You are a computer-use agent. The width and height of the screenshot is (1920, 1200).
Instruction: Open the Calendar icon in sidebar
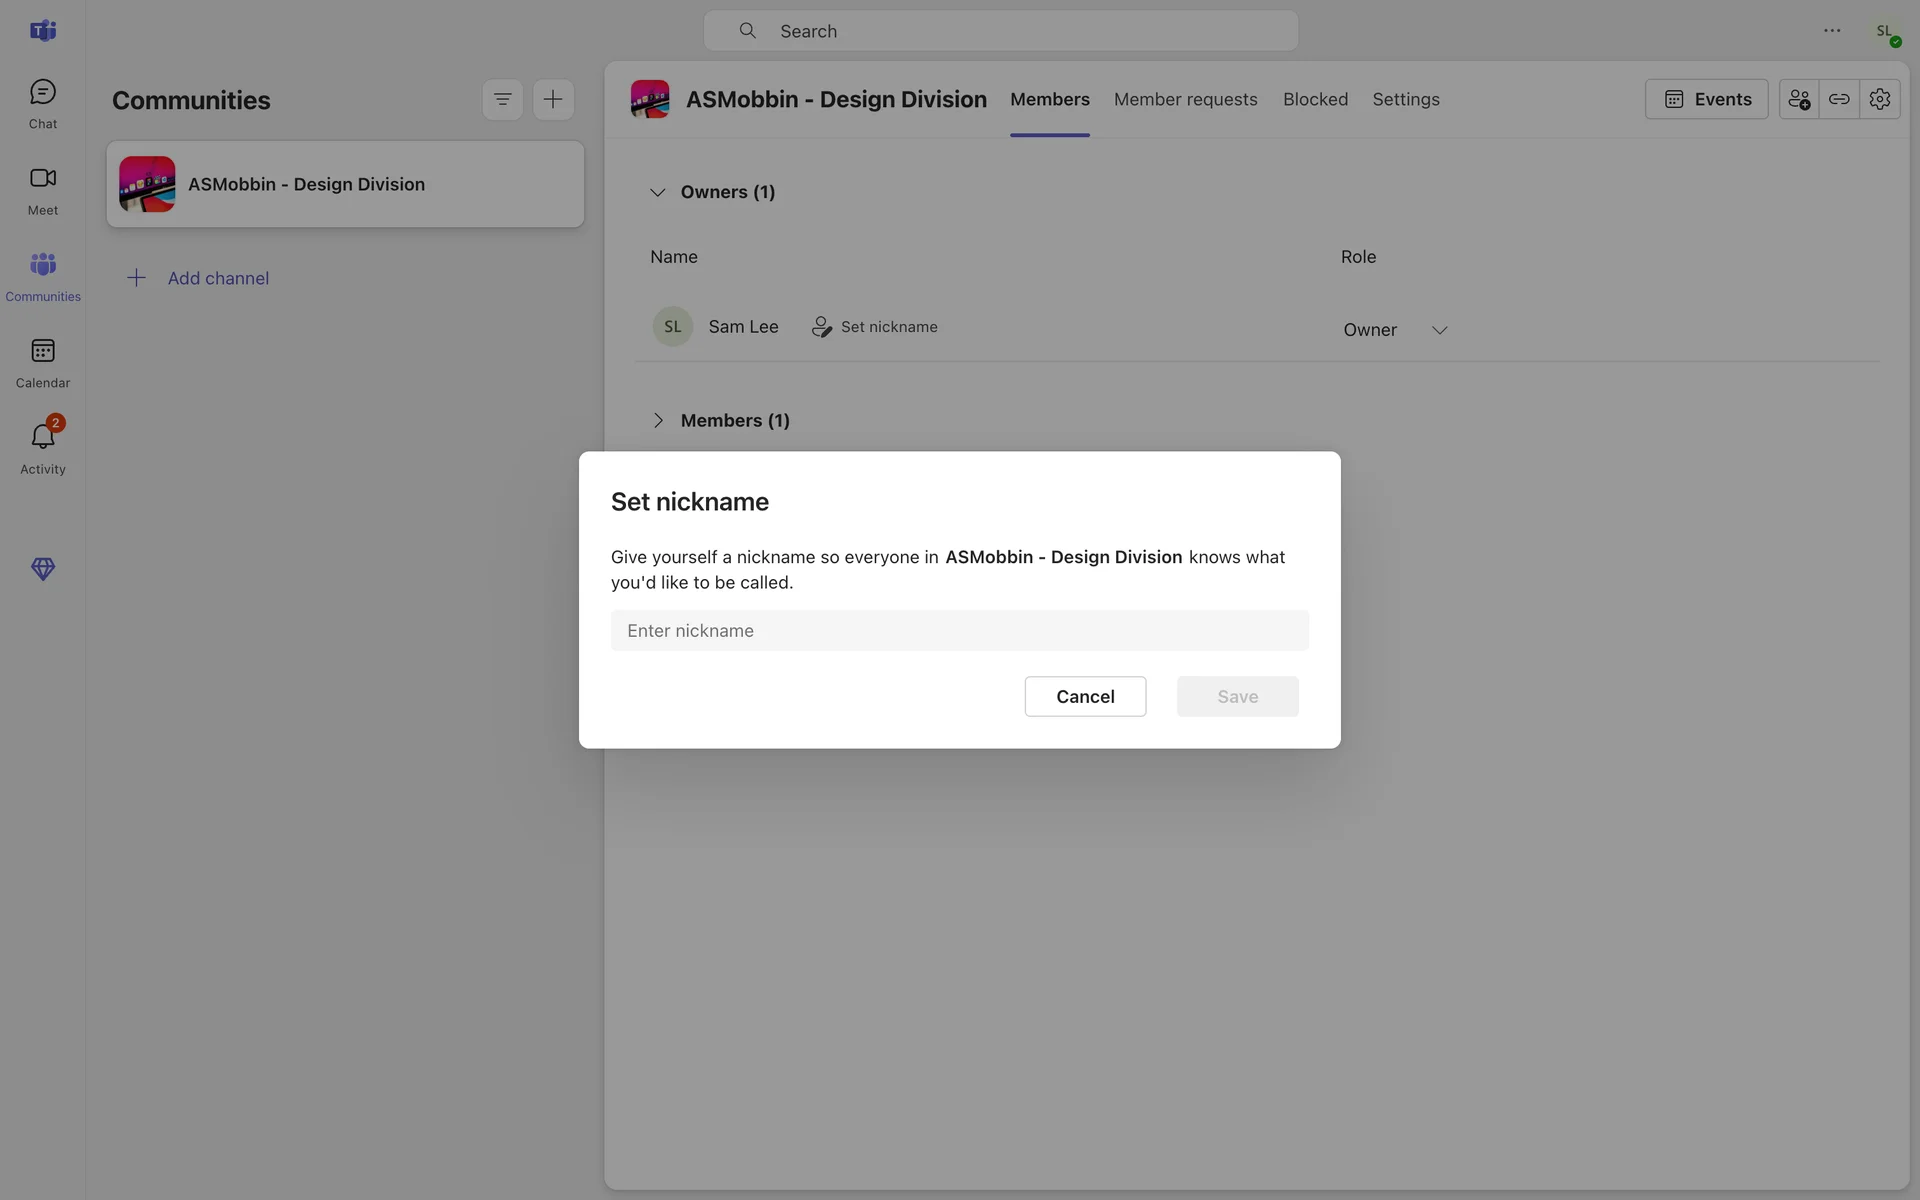click(42, 362)
